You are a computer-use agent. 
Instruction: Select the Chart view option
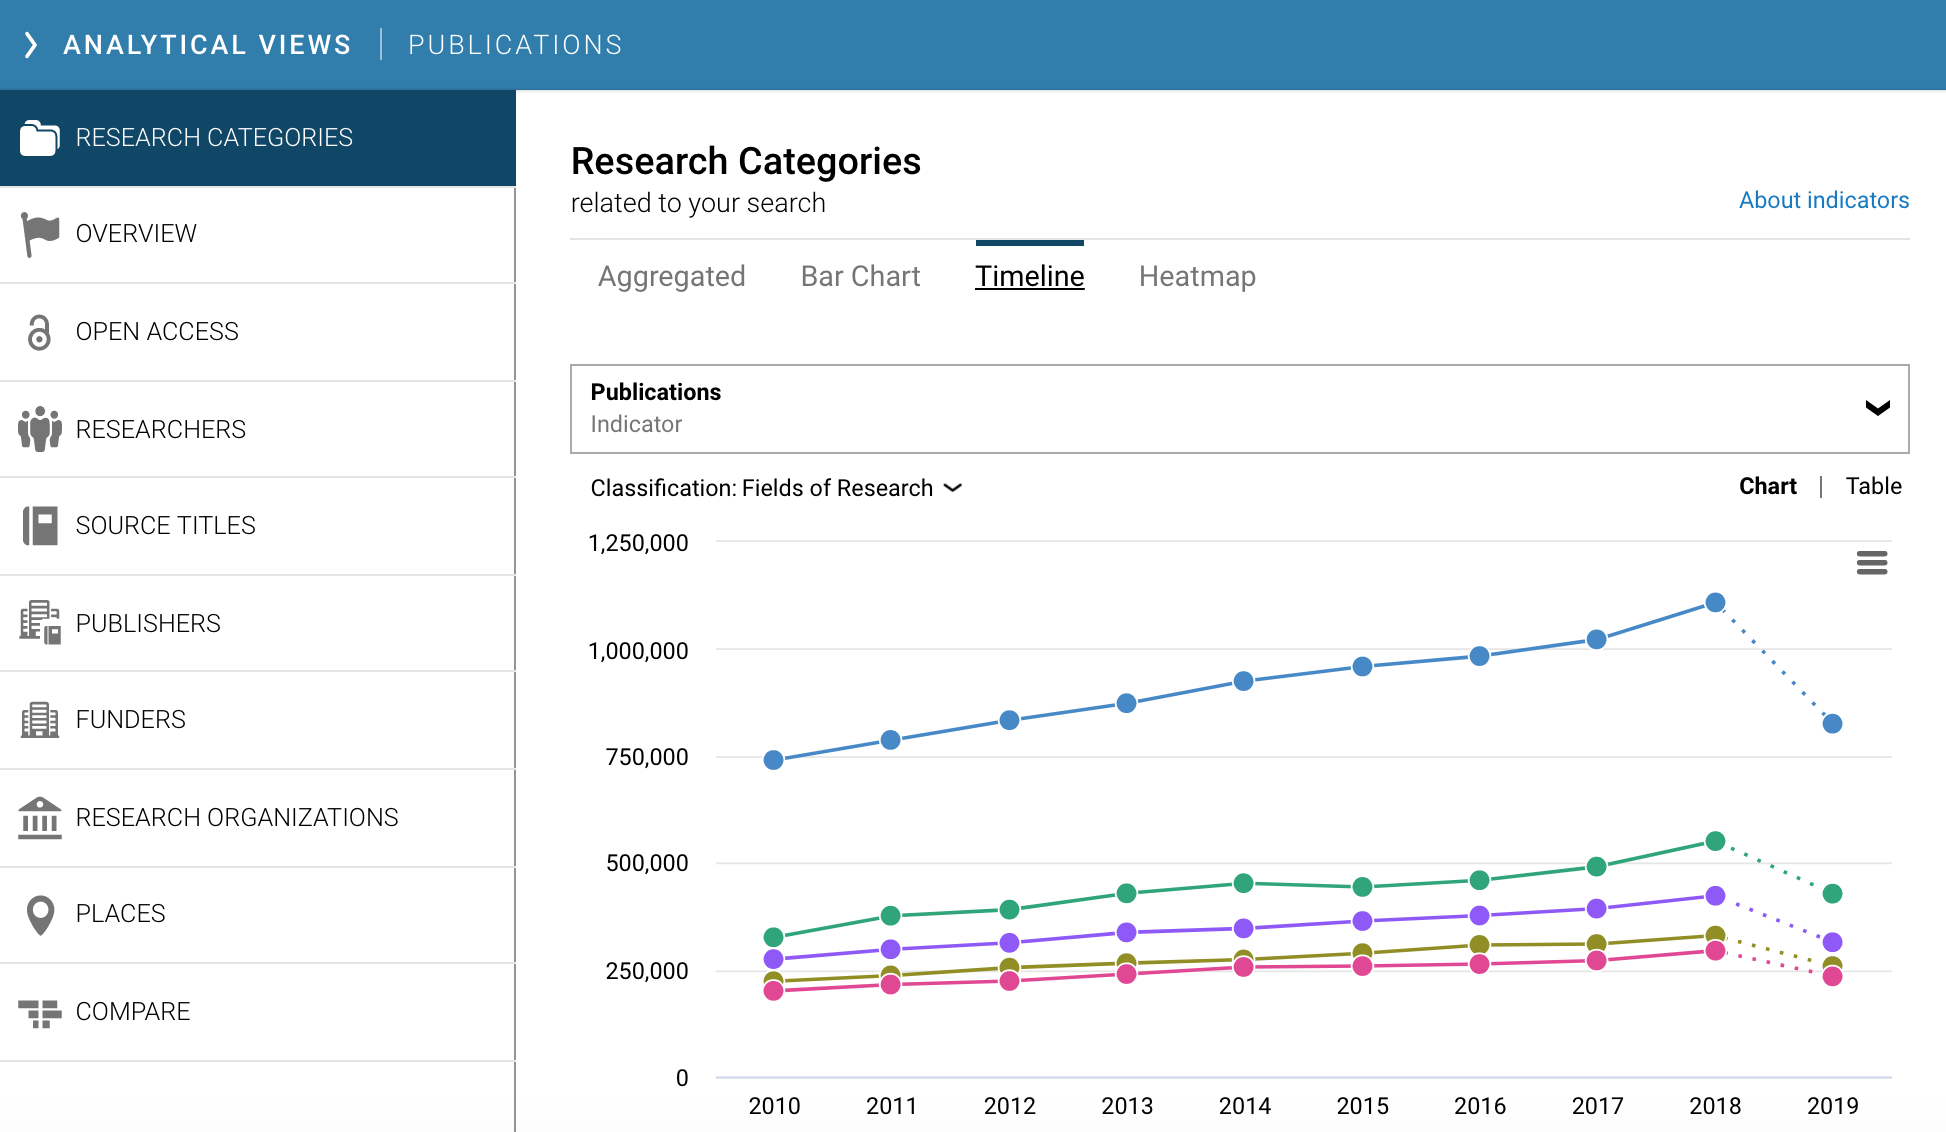[1767, 486]
